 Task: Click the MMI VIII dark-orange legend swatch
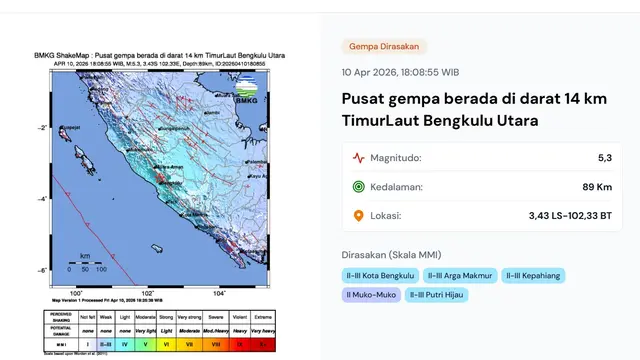216,344
